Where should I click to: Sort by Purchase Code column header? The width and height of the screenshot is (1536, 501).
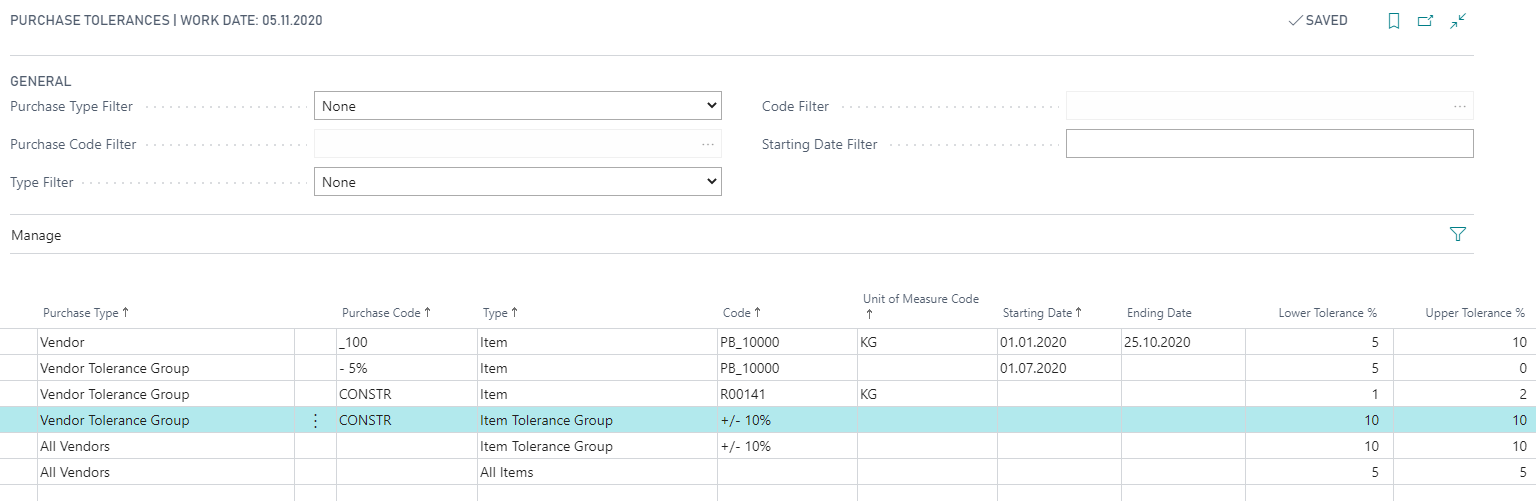click(385, 313)
